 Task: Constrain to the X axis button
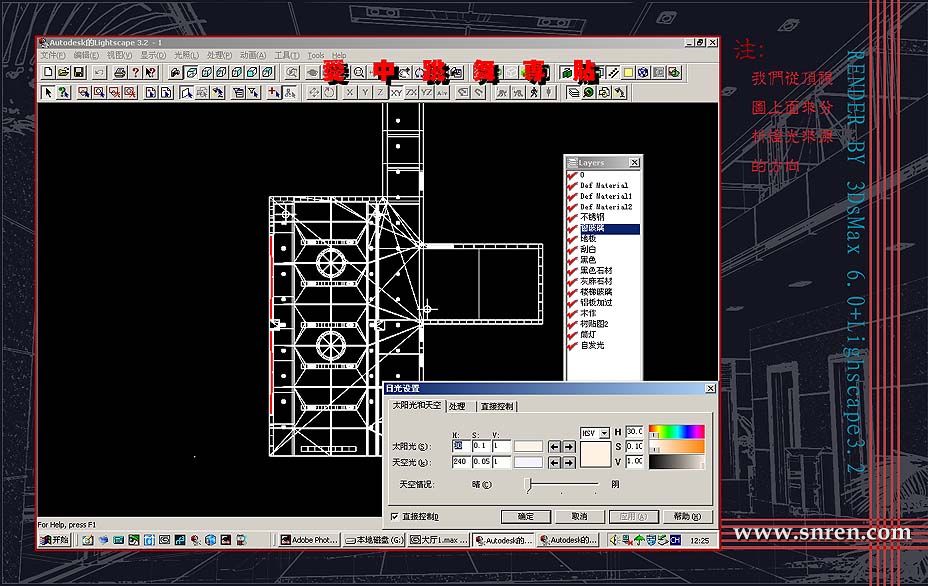tap(350, 92)
